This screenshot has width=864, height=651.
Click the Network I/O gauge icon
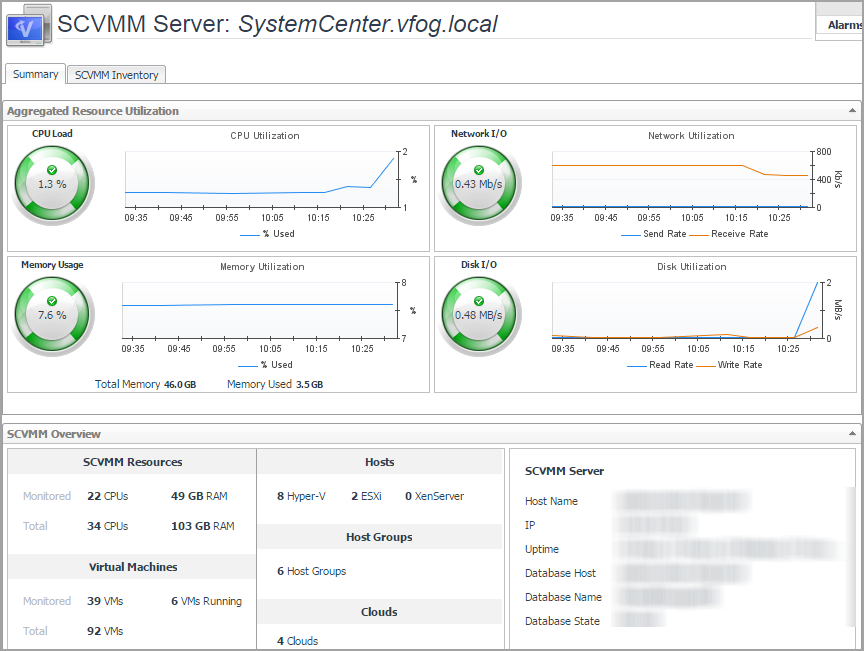(x=478, y=185)
